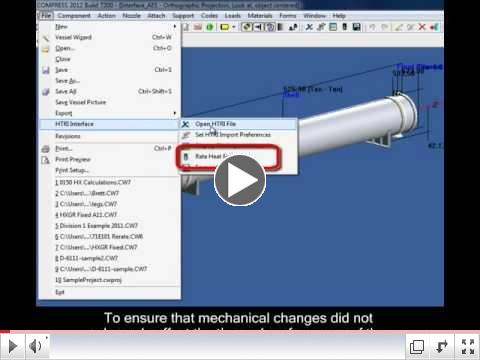This screenshot has height=360, width=480.
Task: Open the Loads menu
Action: pyautogui.click(x=233, y=16)
